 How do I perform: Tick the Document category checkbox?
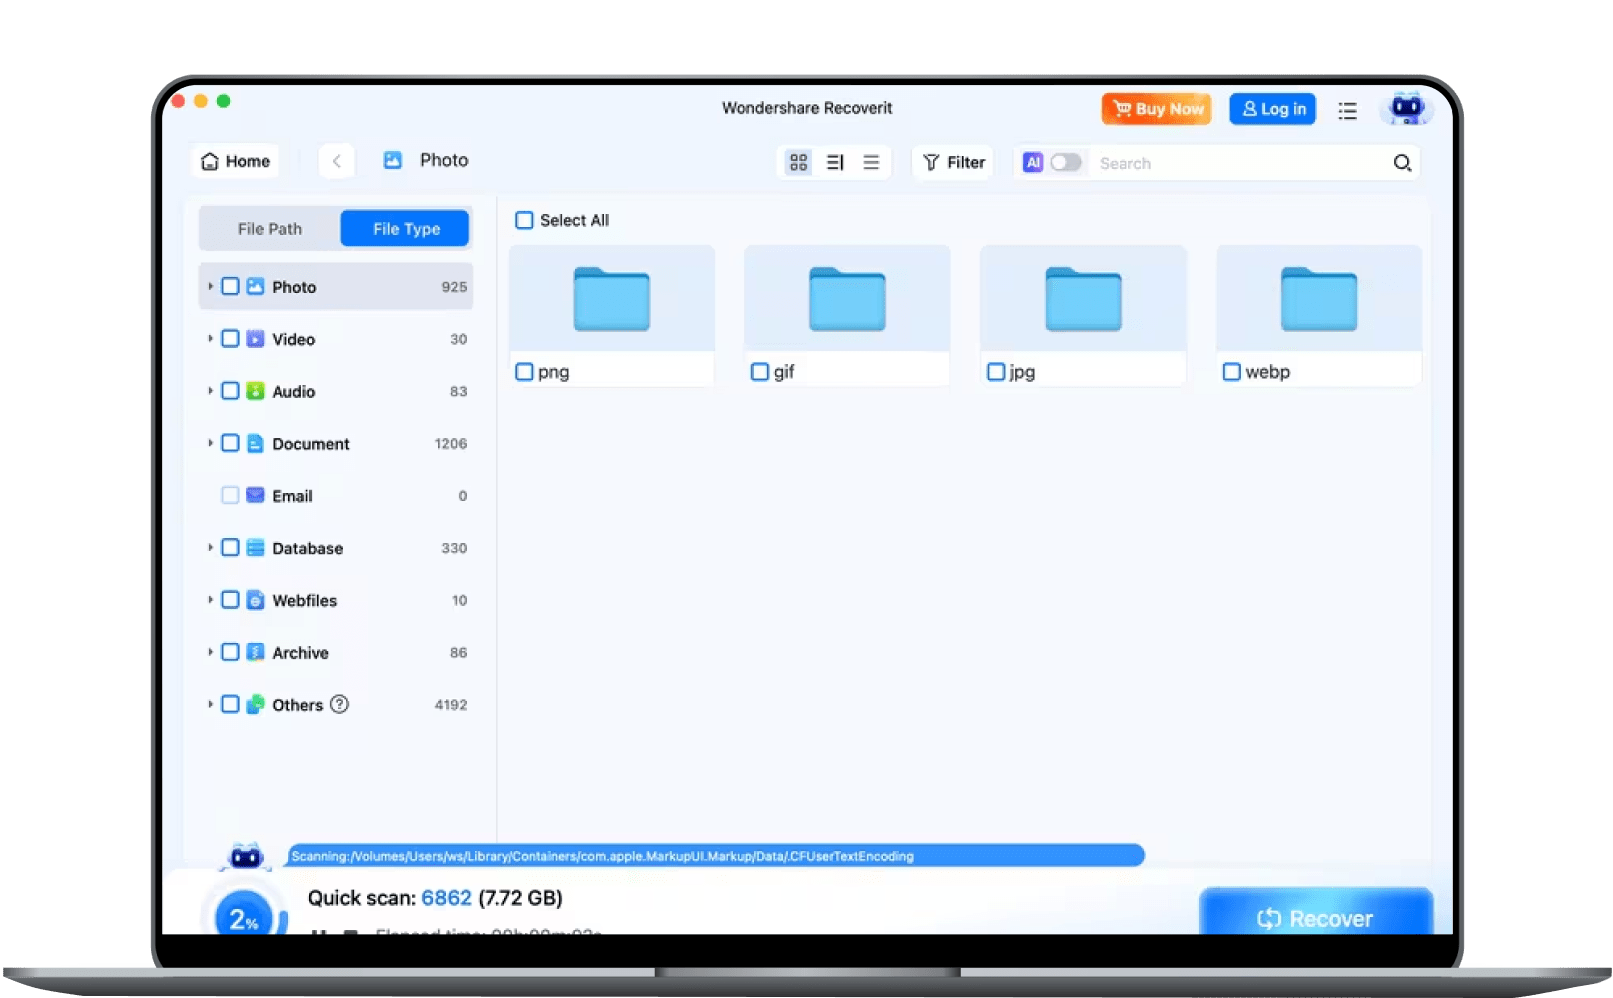230,443
